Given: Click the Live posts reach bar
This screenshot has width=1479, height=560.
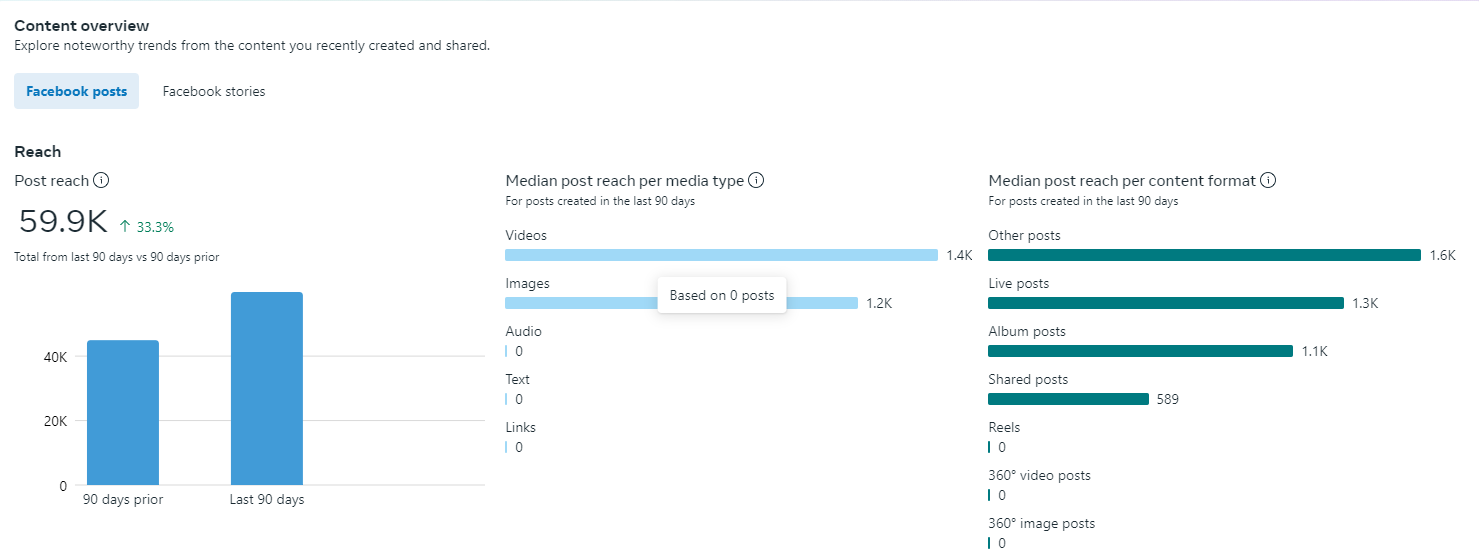Looking at the screenshot, I should click(x=1165, y=303).
